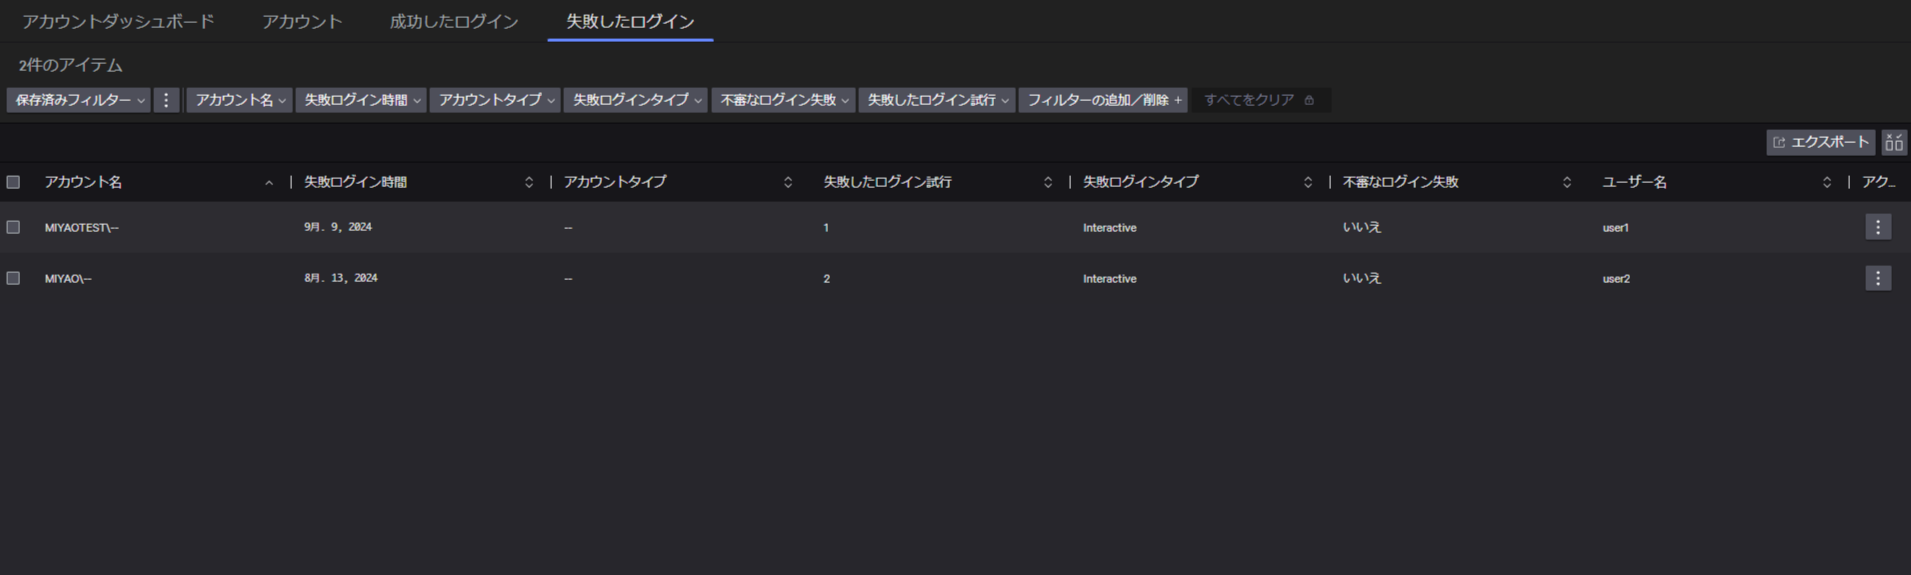Sort by ユーザー名 column header icon

[1826, 183]
